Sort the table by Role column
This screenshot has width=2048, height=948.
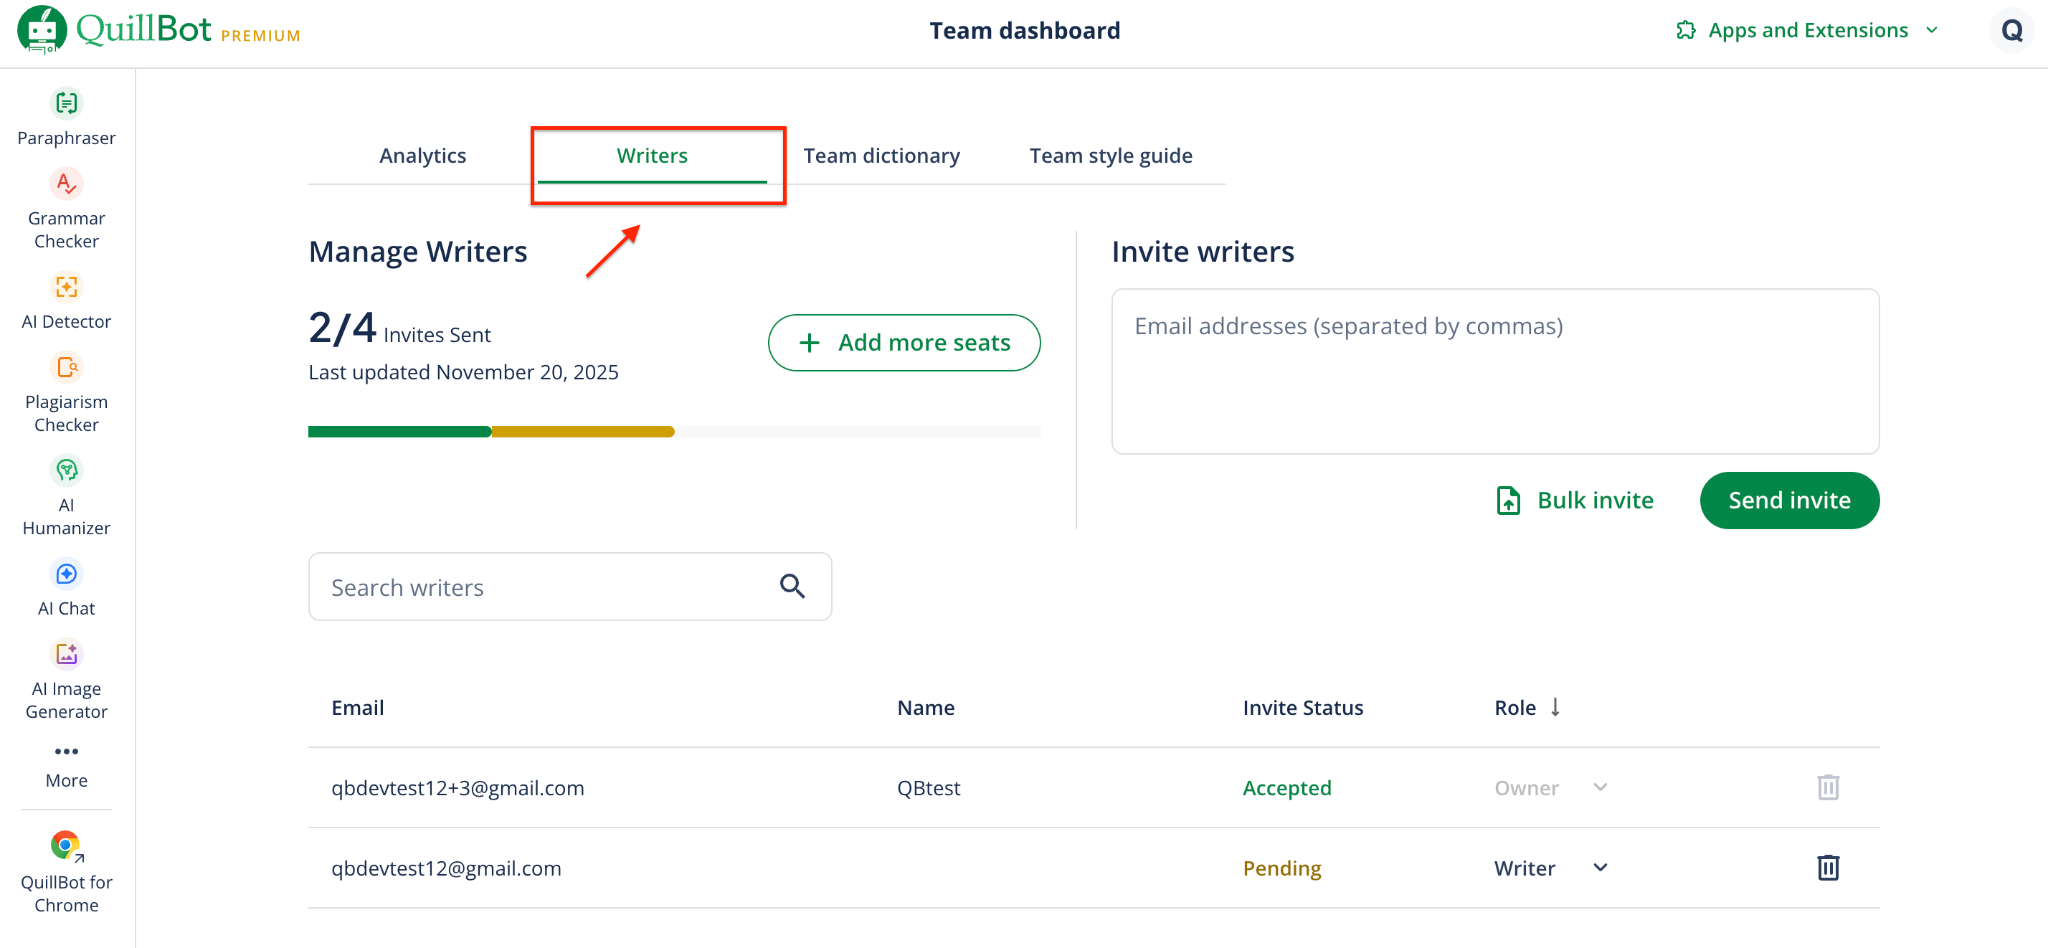point(1555,708)
